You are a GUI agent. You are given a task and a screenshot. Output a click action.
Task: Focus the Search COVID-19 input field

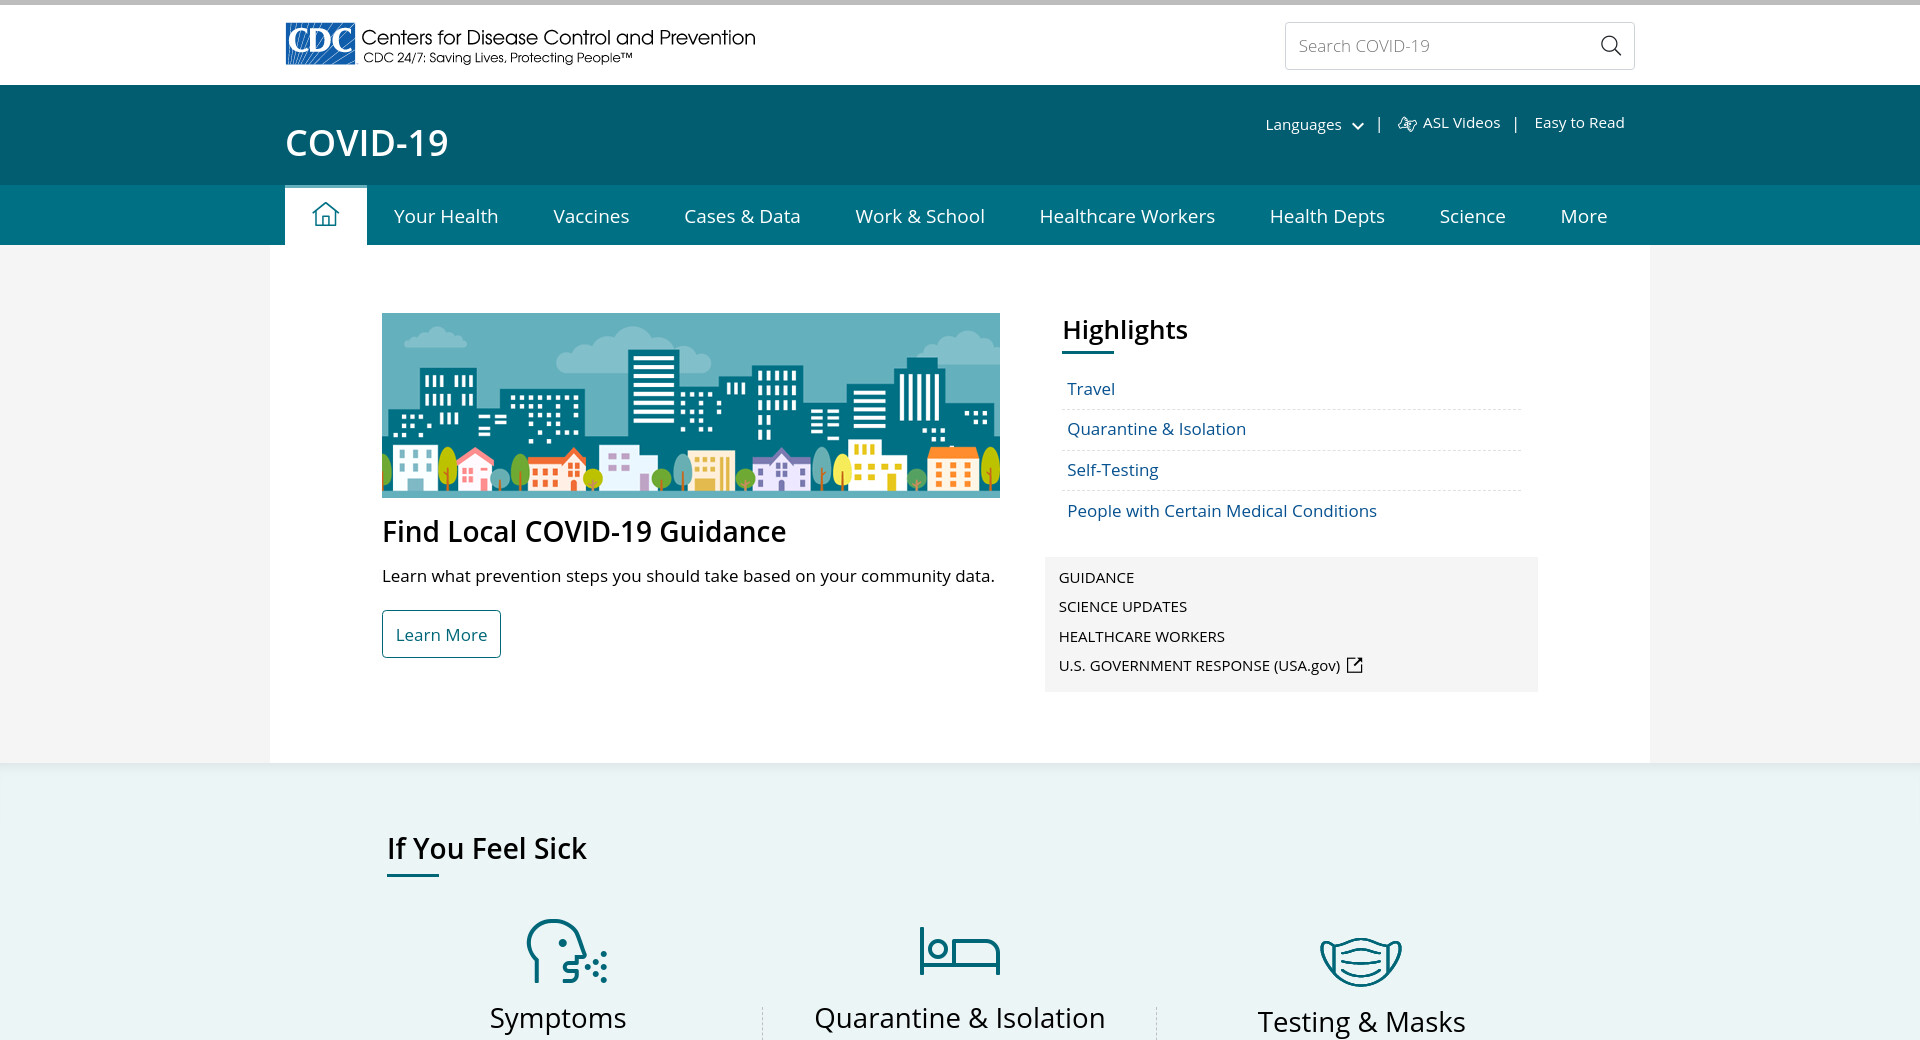click(x=1438, y=46)
